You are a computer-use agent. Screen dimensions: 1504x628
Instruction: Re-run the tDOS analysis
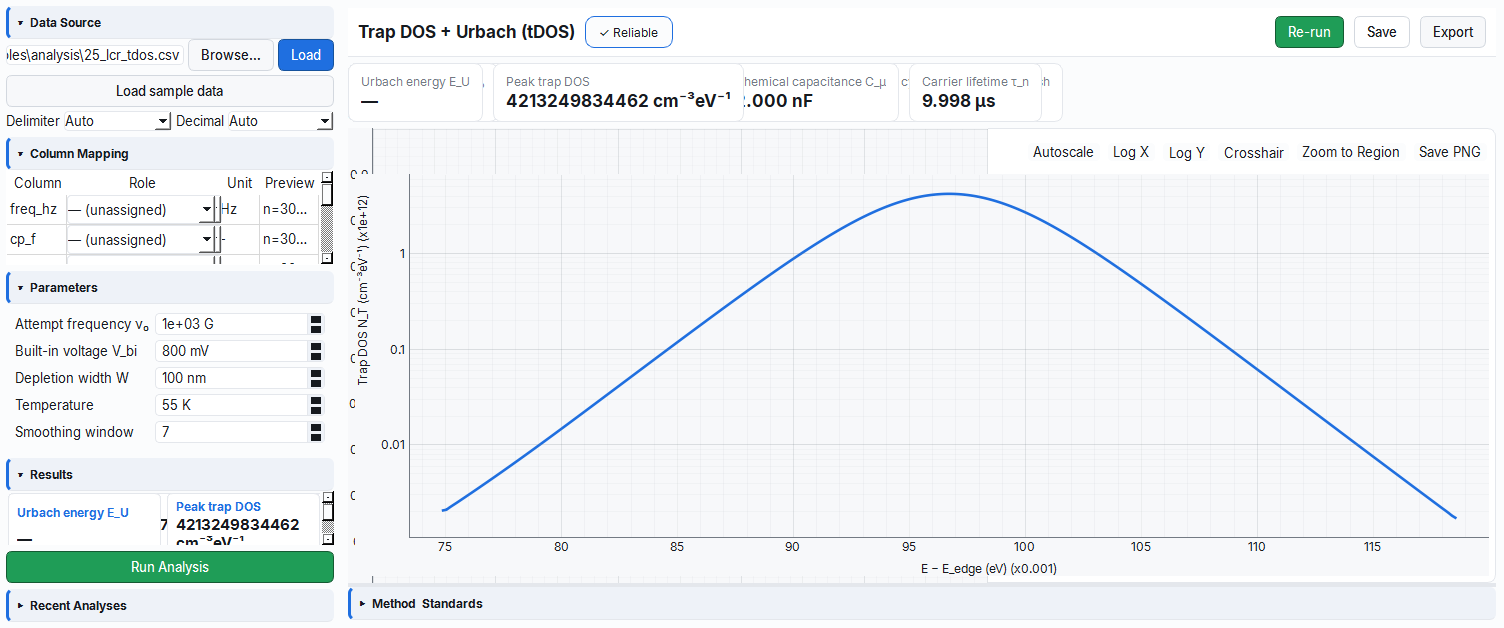click(1309, 32)
